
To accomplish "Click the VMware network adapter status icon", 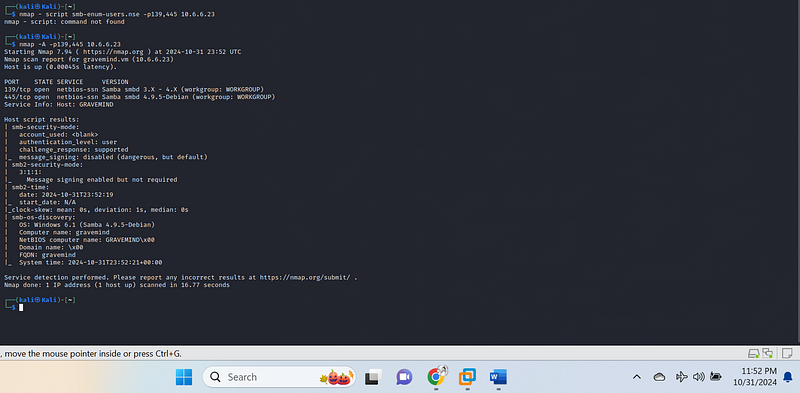I will [x=768, y=353].
